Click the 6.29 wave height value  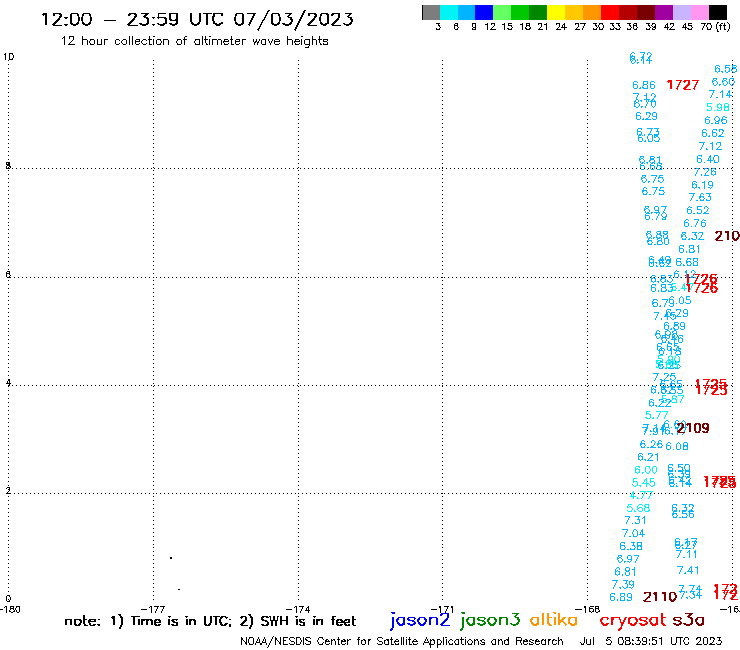pos(646,116)
